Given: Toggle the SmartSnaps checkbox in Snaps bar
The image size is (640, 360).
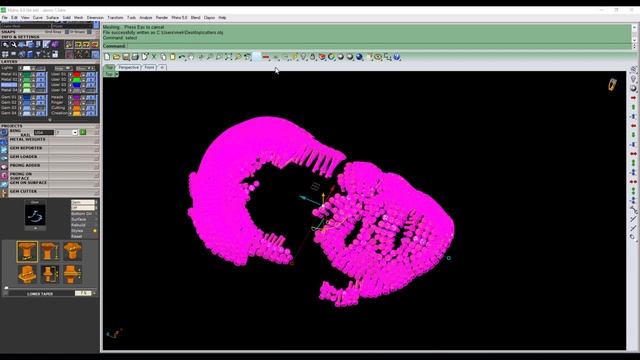Looking at the screenshot, I should click(x=89, y=32).
